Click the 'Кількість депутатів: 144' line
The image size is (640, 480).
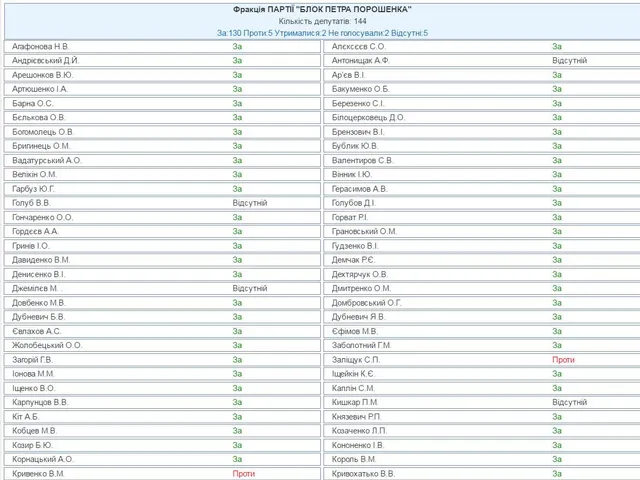click(x=321, y=21)
